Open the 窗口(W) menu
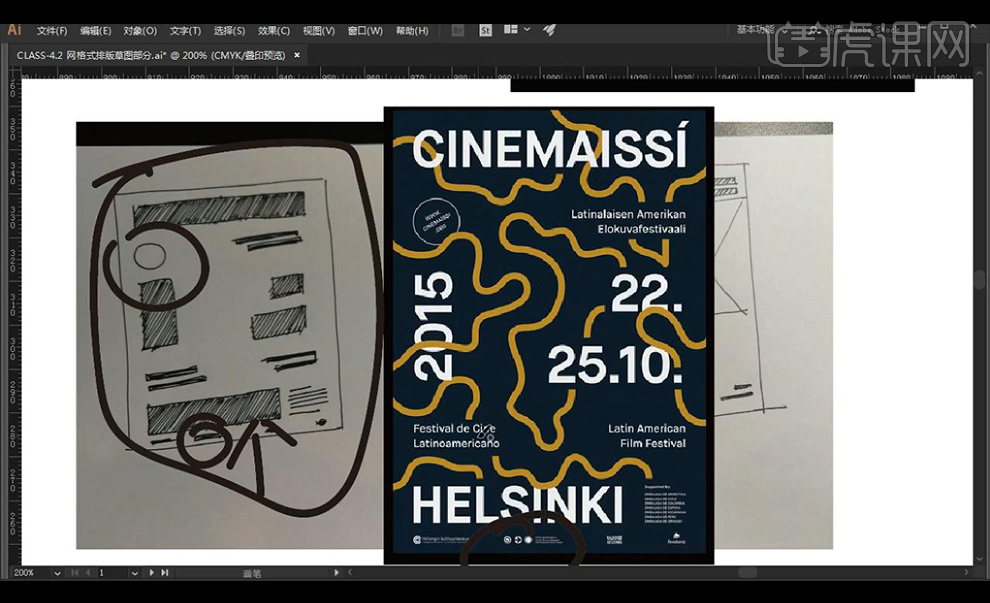This screenshot has height=603, width=990. (365, 31)
